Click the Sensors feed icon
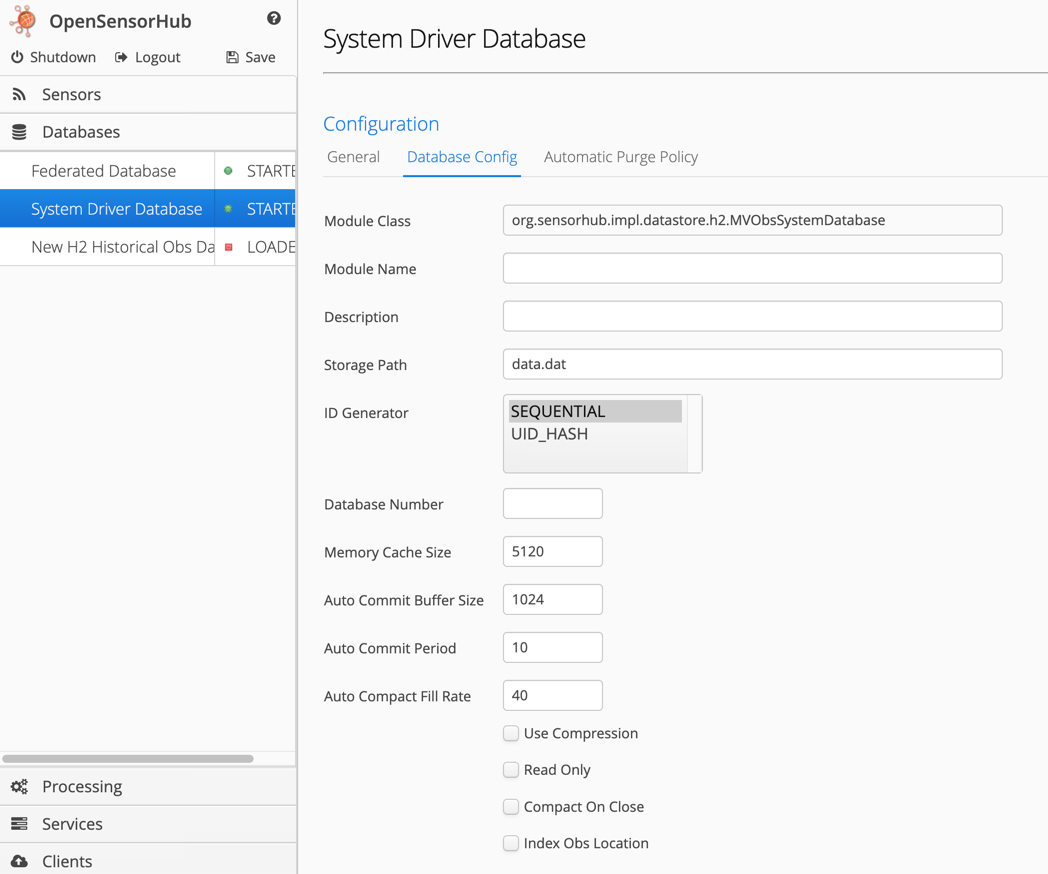This screenshot has width=1048, height=874. tap(19, 94)
